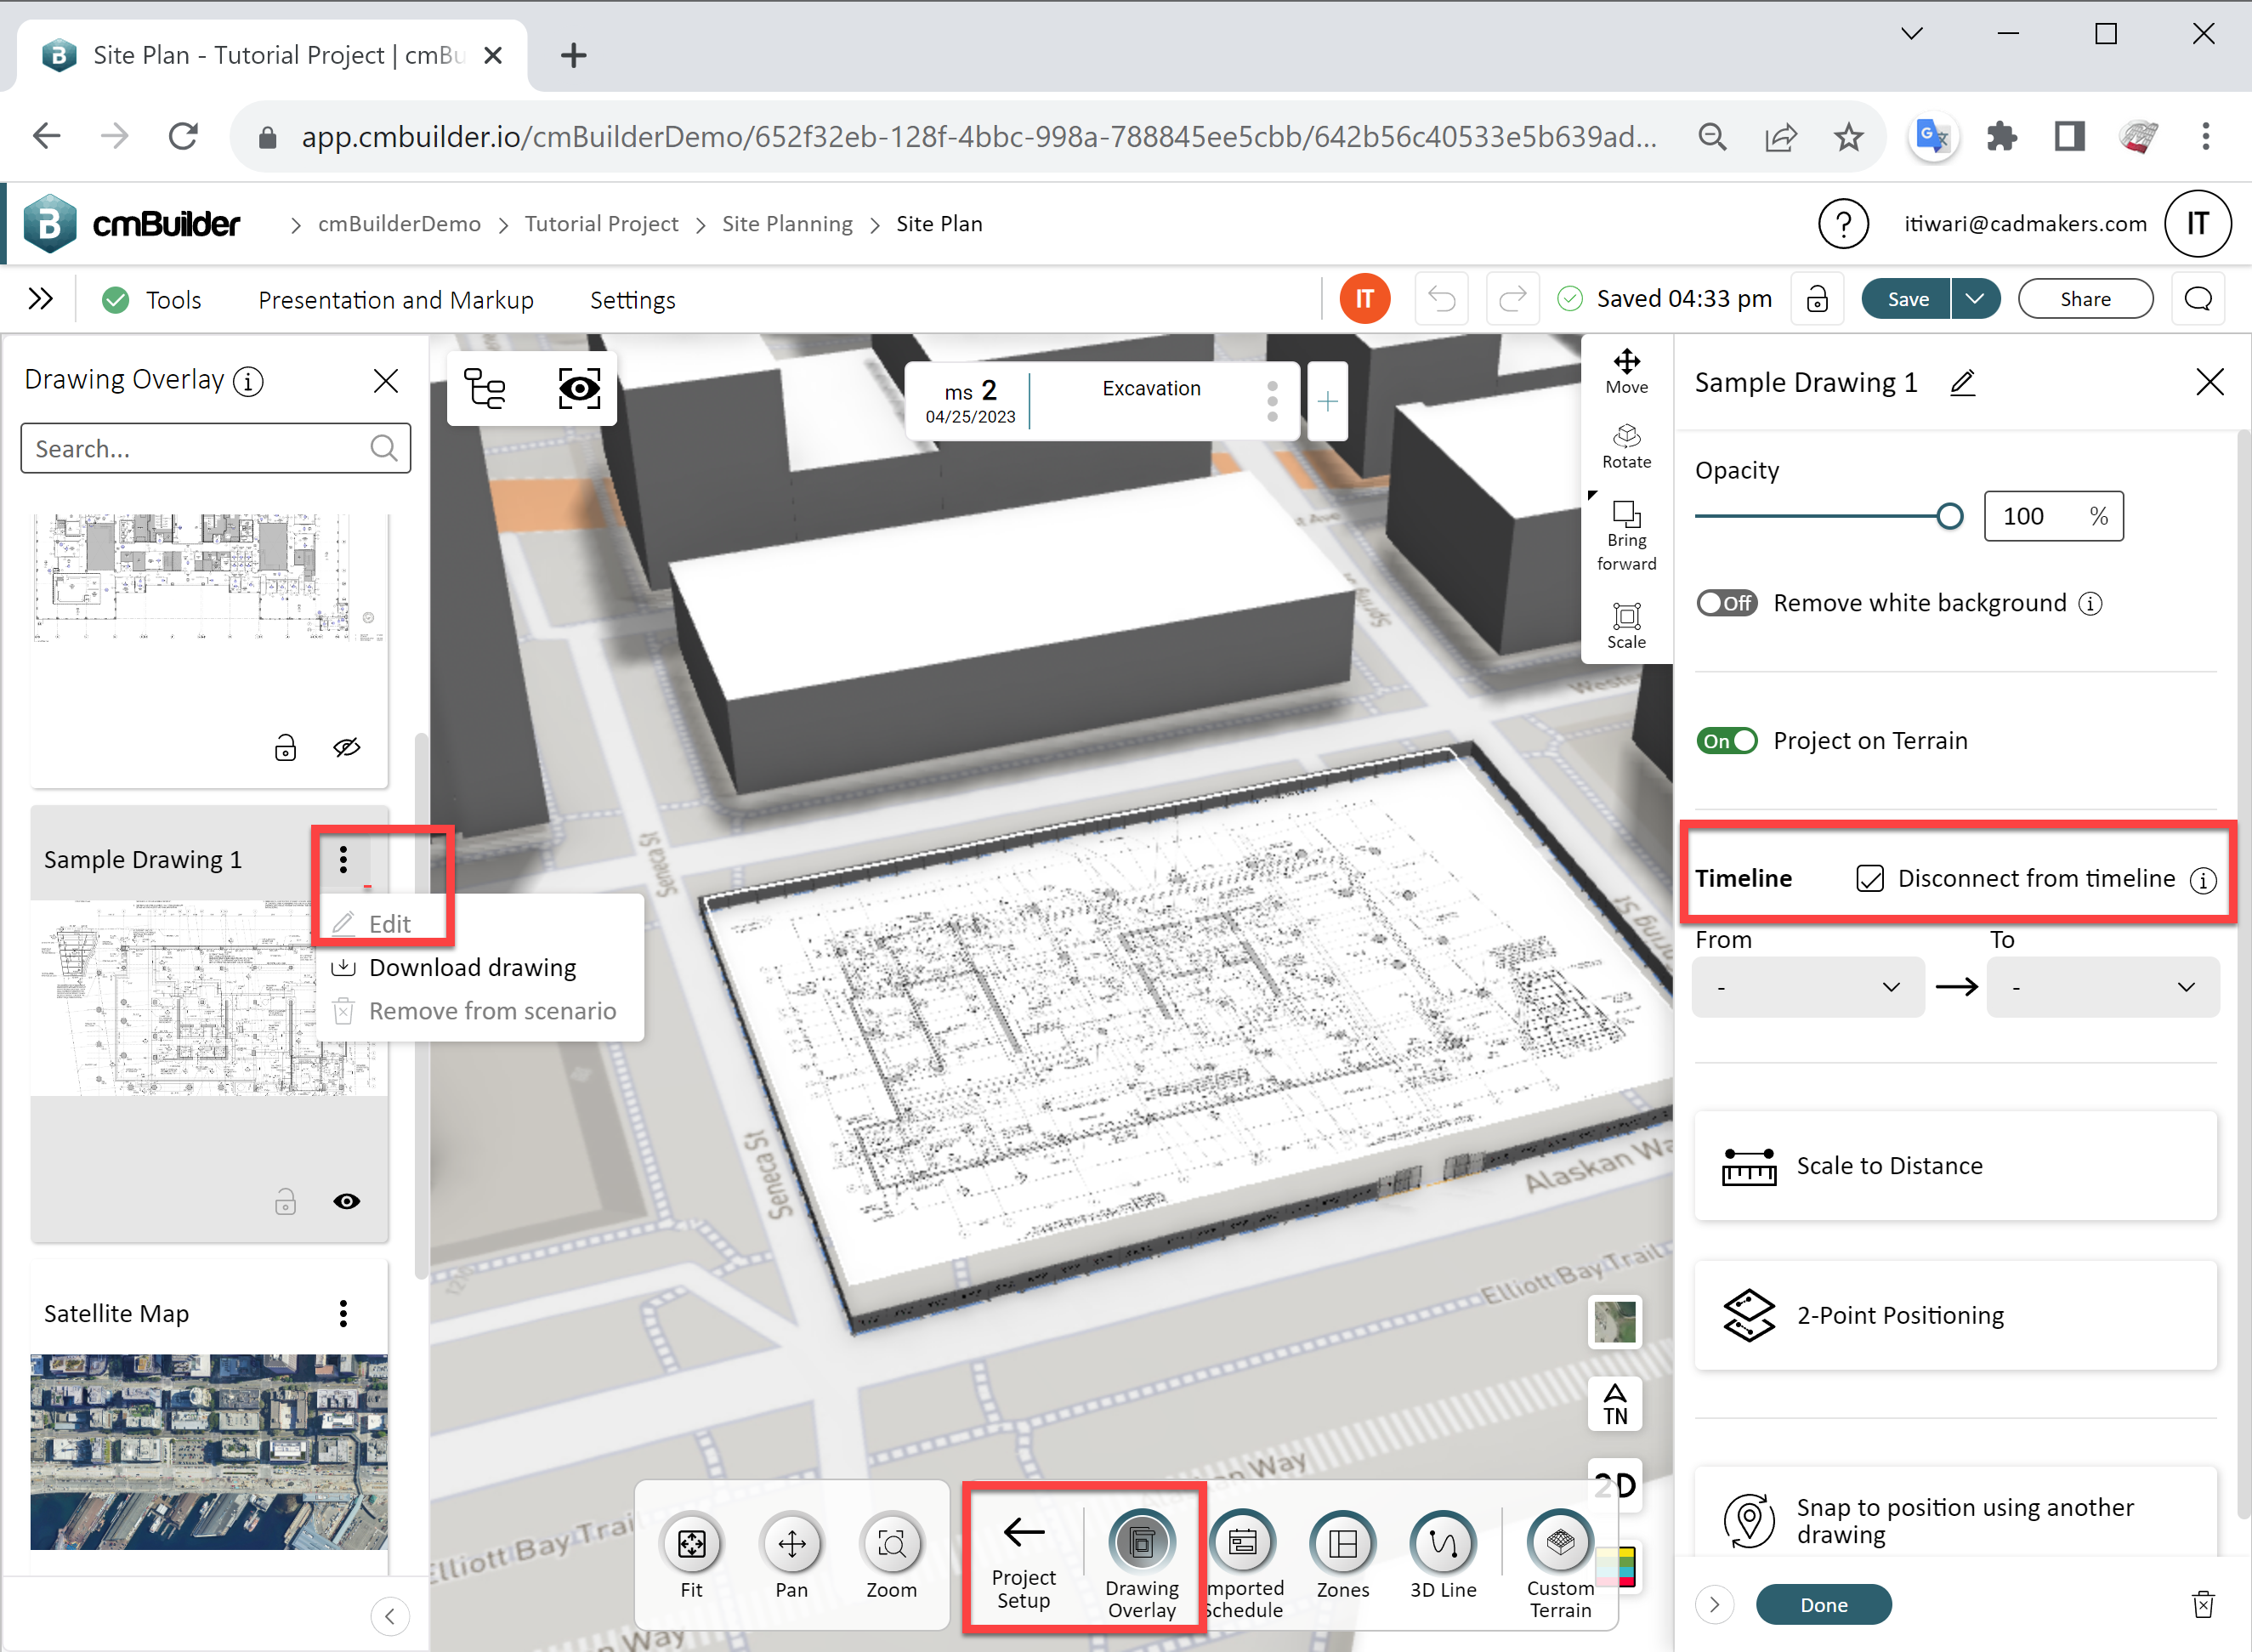Screen dimensions: 2252x1652
Task: Expand the Save button dropdown
Action: click(x=1975, y=298)
